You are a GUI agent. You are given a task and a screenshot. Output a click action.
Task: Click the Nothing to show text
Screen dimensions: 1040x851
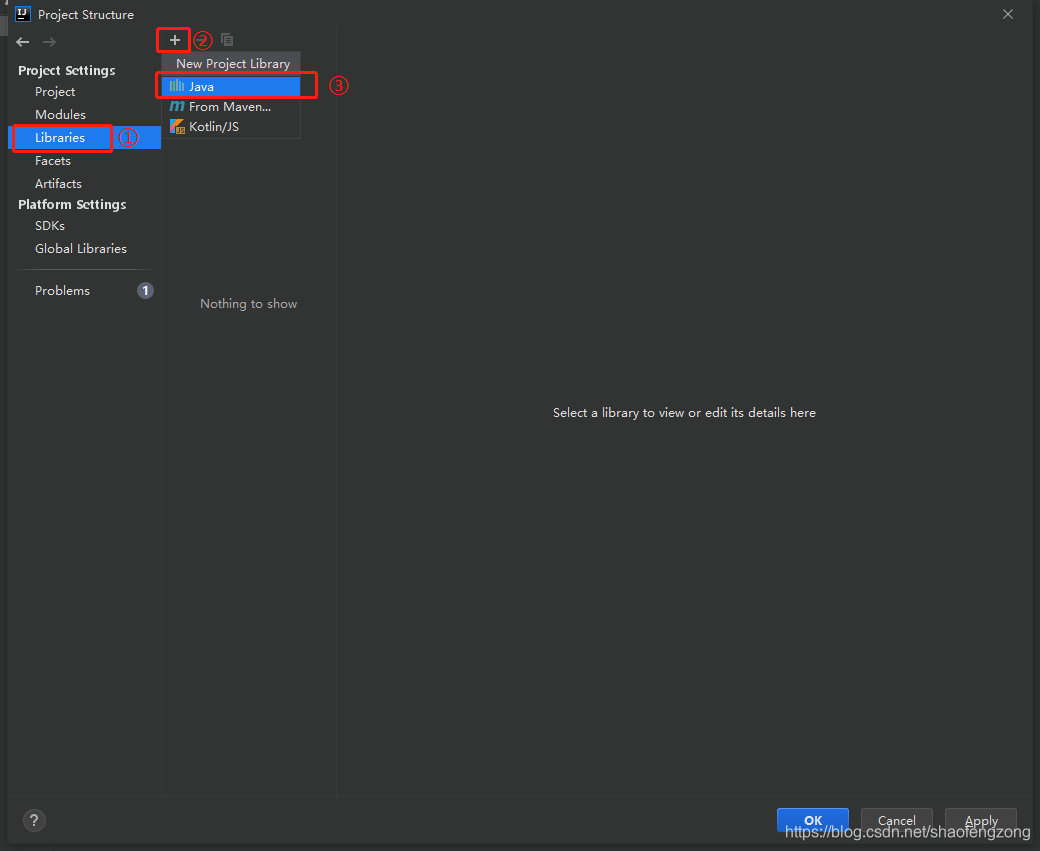(x=249, y=304)
